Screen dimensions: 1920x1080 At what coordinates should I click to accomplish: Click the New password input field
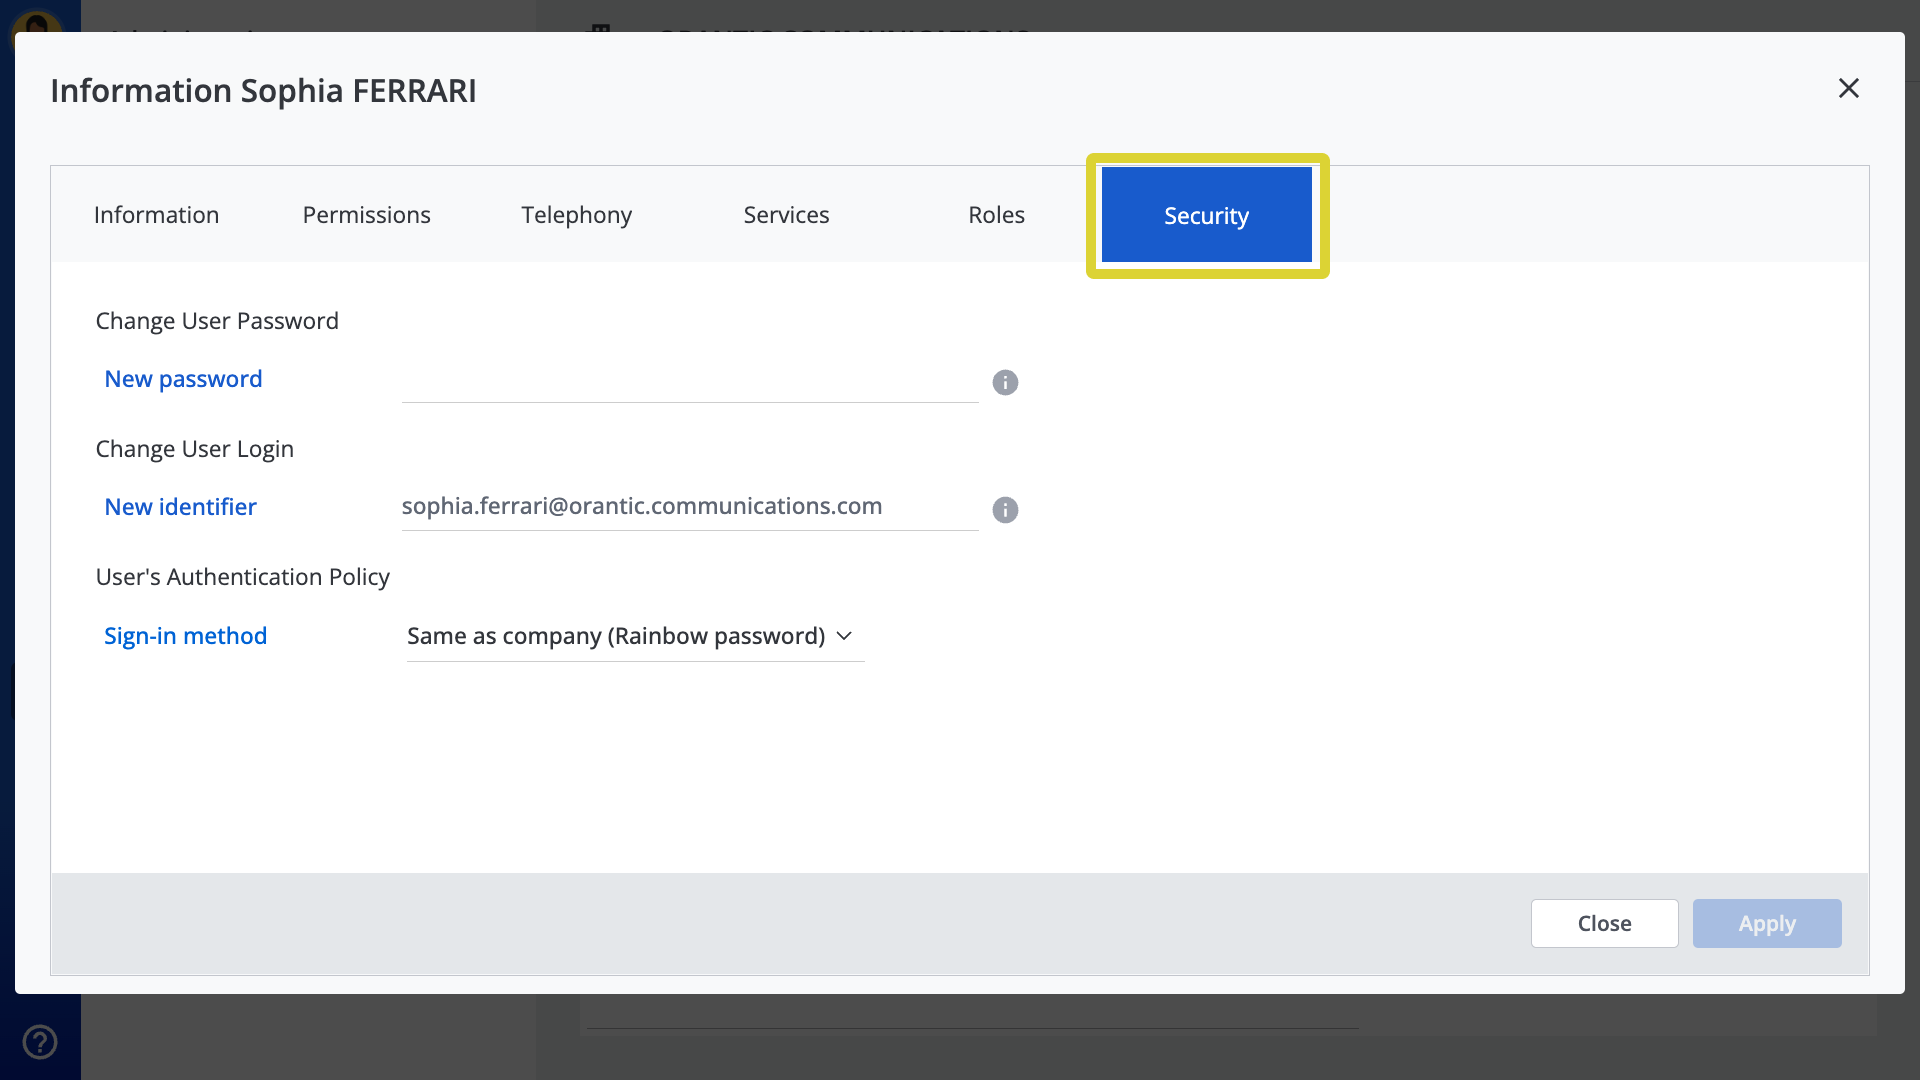pos(688,385)
